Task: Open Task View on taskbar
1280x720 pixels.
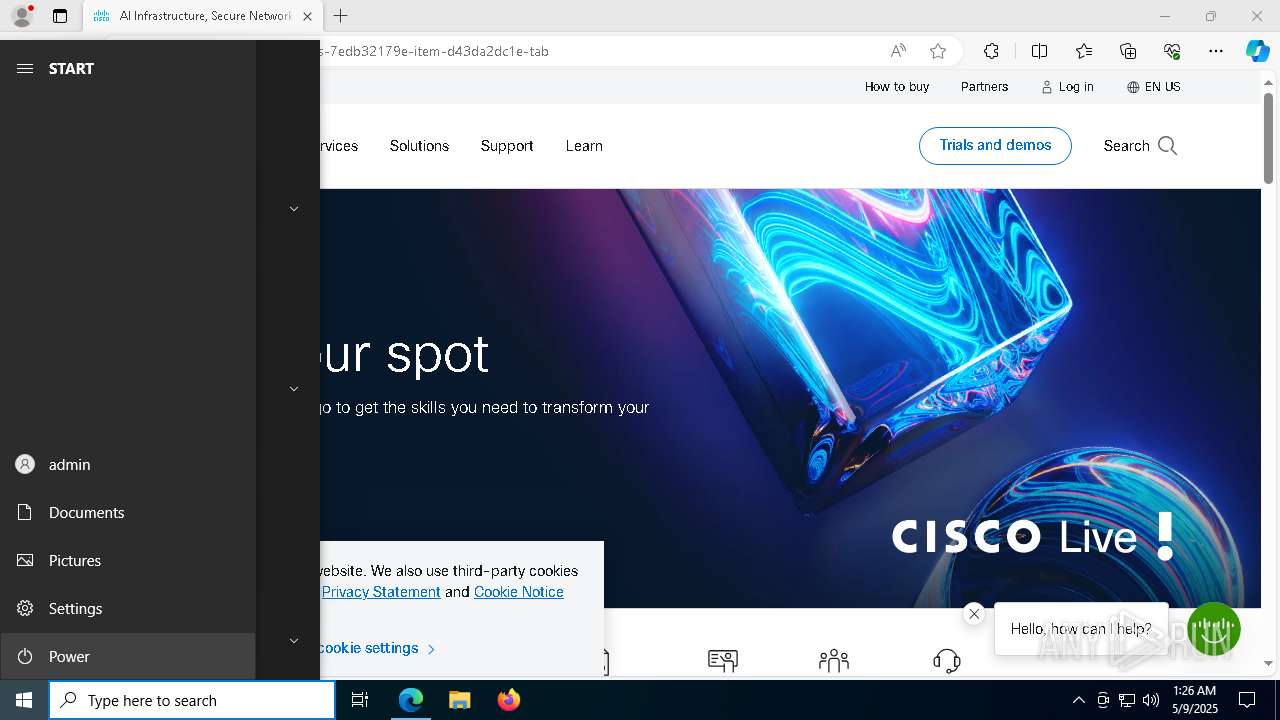Action: [x=360, y=700]
